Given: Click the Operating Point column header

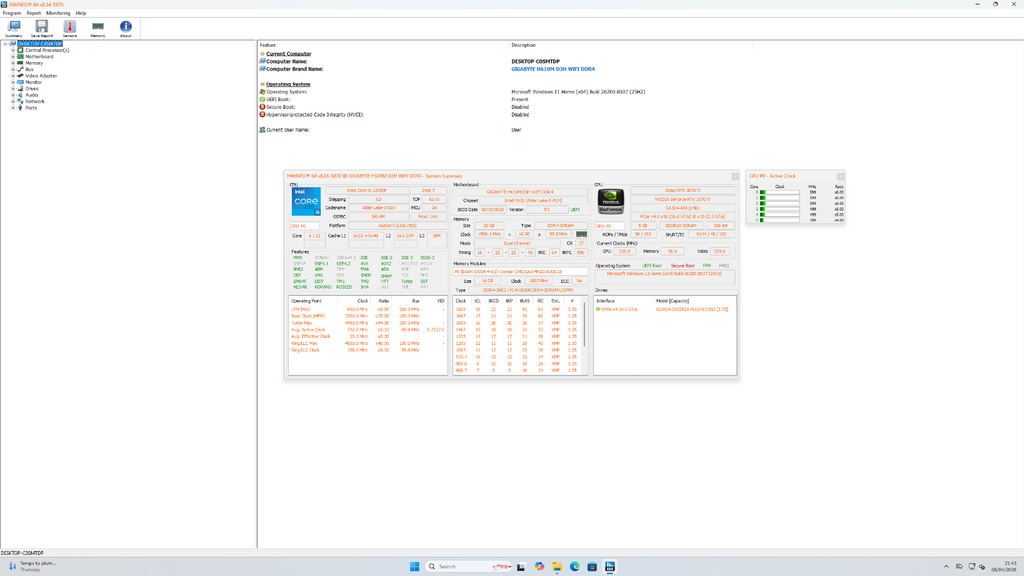Looking at the screenshot, I should (306, 301).
